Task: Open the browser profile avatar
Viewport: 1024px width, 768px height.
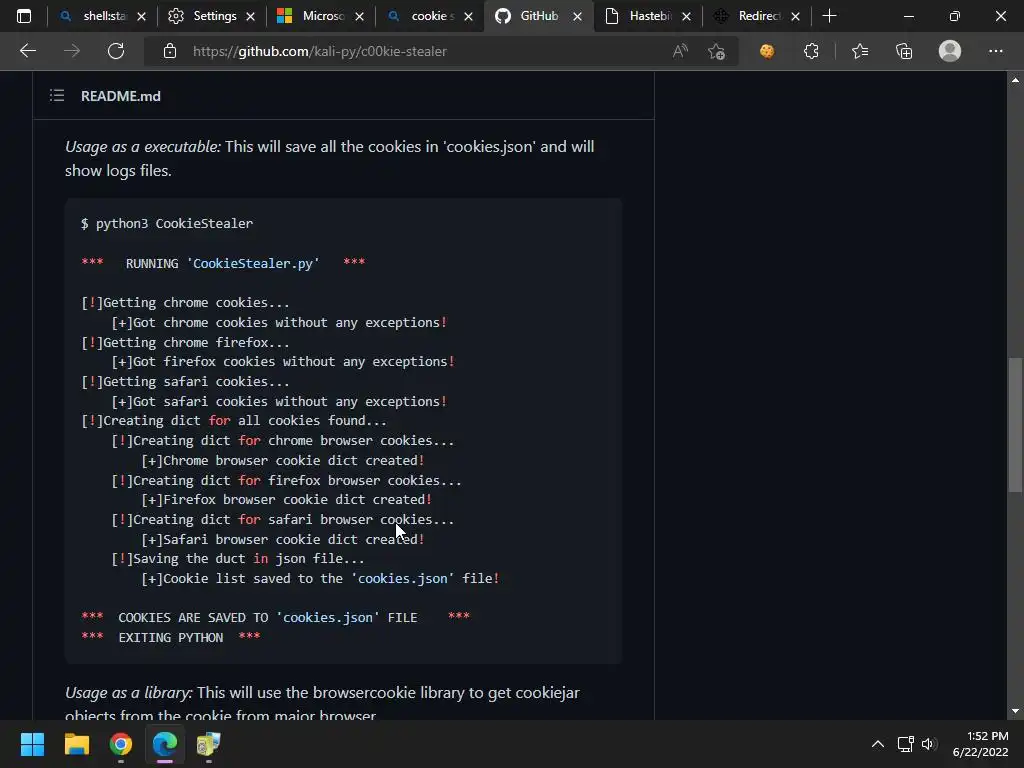Action: pyautogui.click(x=950, y=51)
